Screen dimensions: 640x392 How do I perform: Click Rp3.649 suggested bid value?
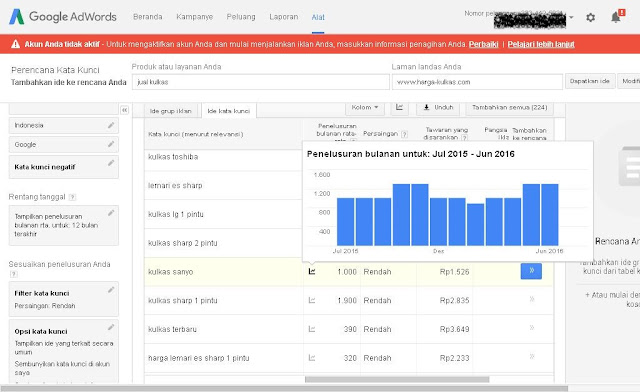[x=454, y=329]
